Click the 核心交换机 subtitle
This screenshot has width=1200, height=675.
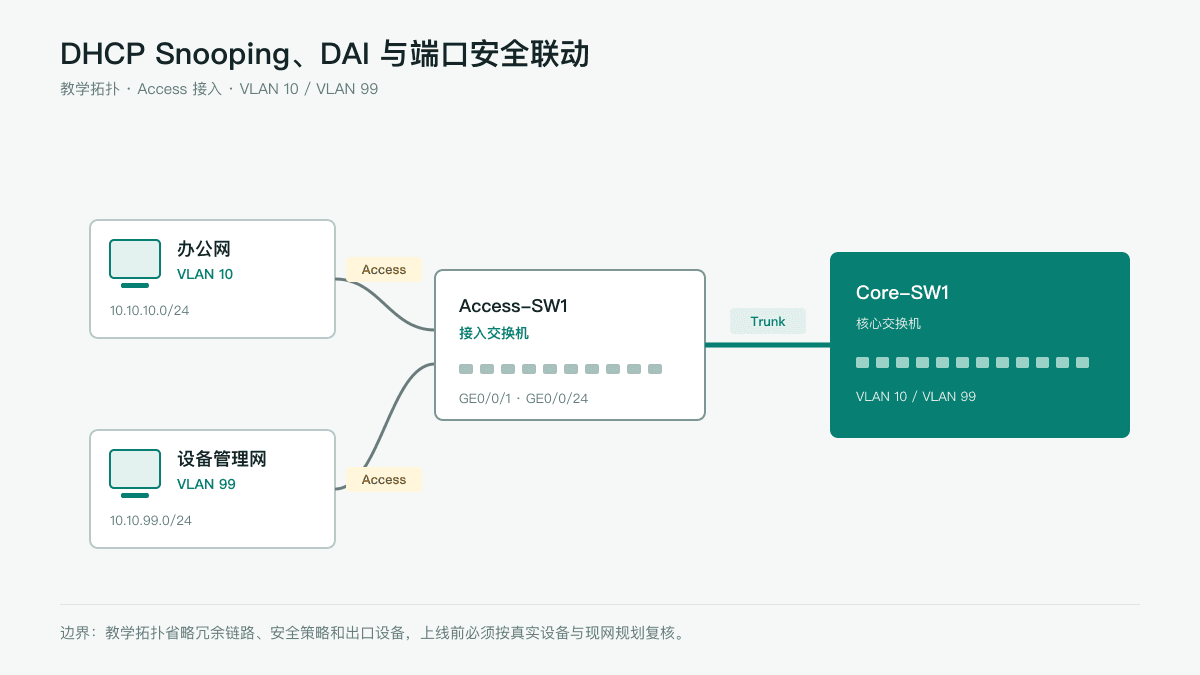point(888,323)
